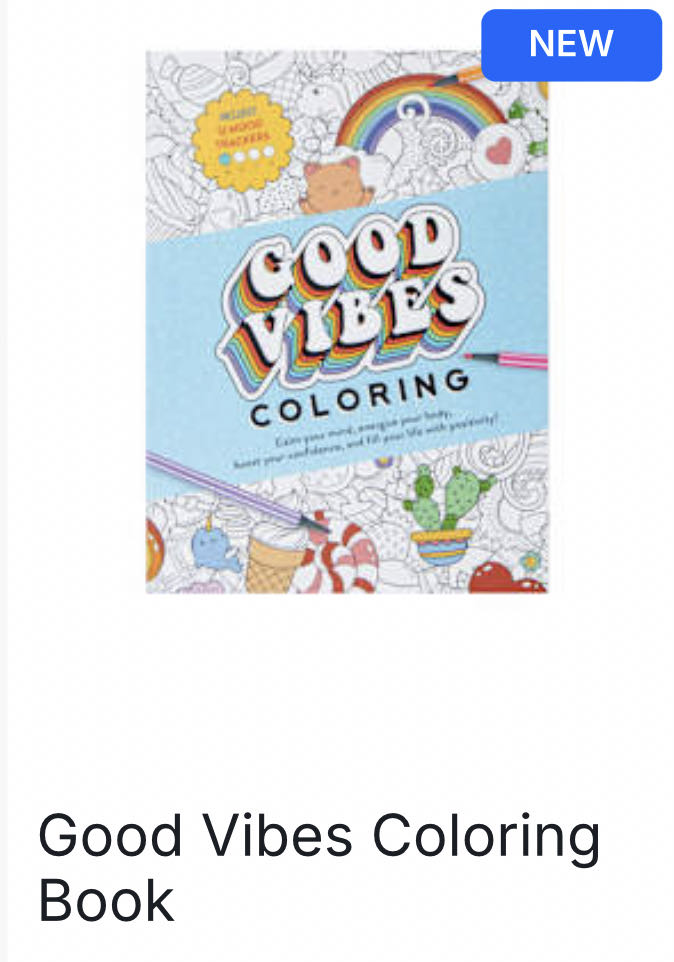Click the cover's small tagline text
The width and height of the screenshot is (674, 962).
click(367, 441)
